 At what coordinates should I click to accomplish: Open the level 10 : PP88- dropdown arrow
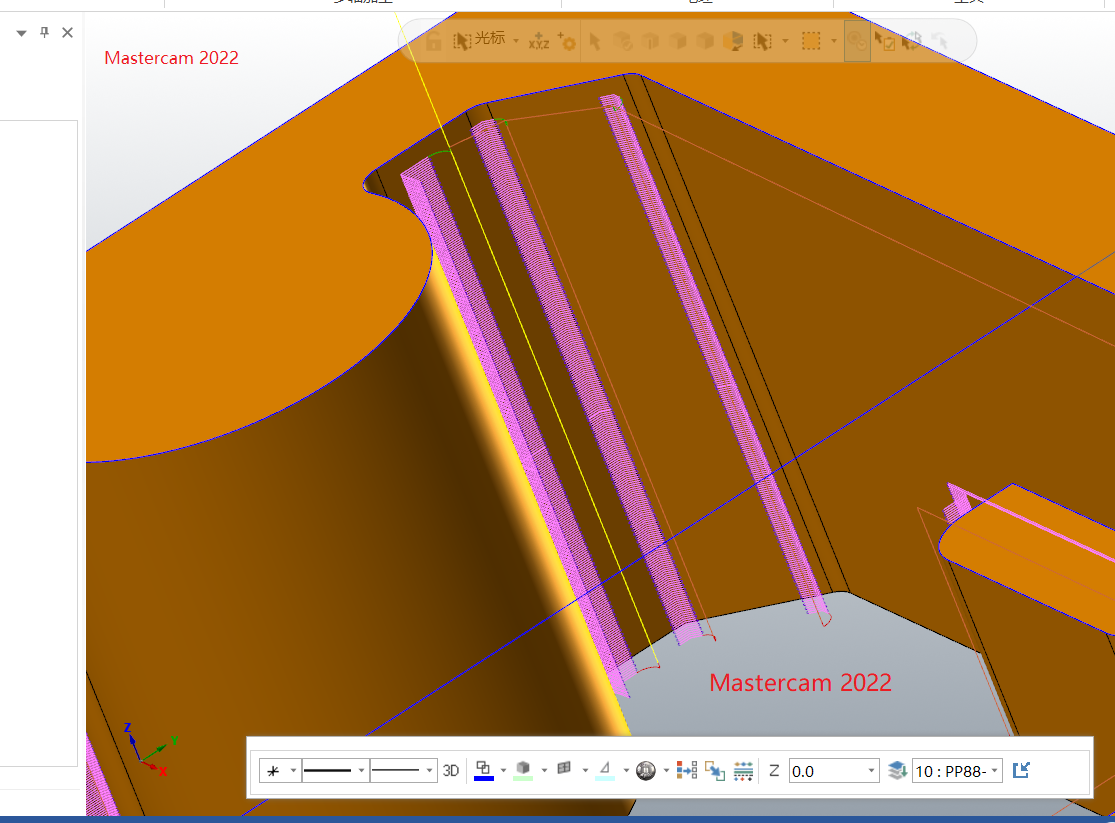click(x=994, y=770)
